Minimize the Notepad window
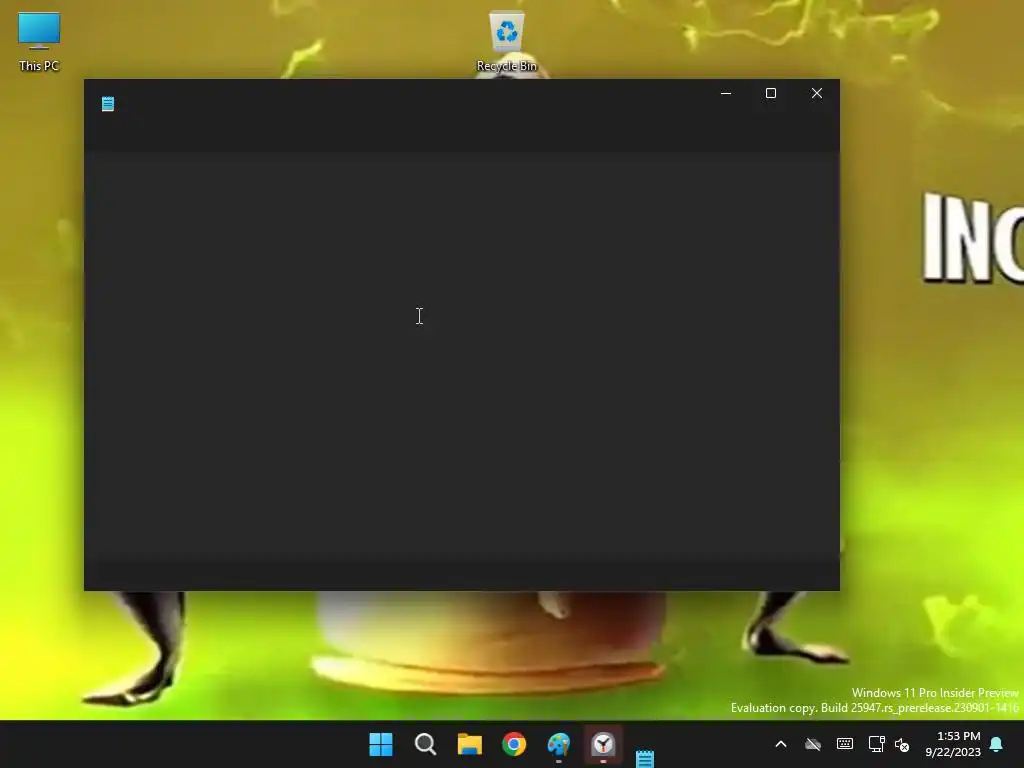1024x768 pixels. coord(726,93)
